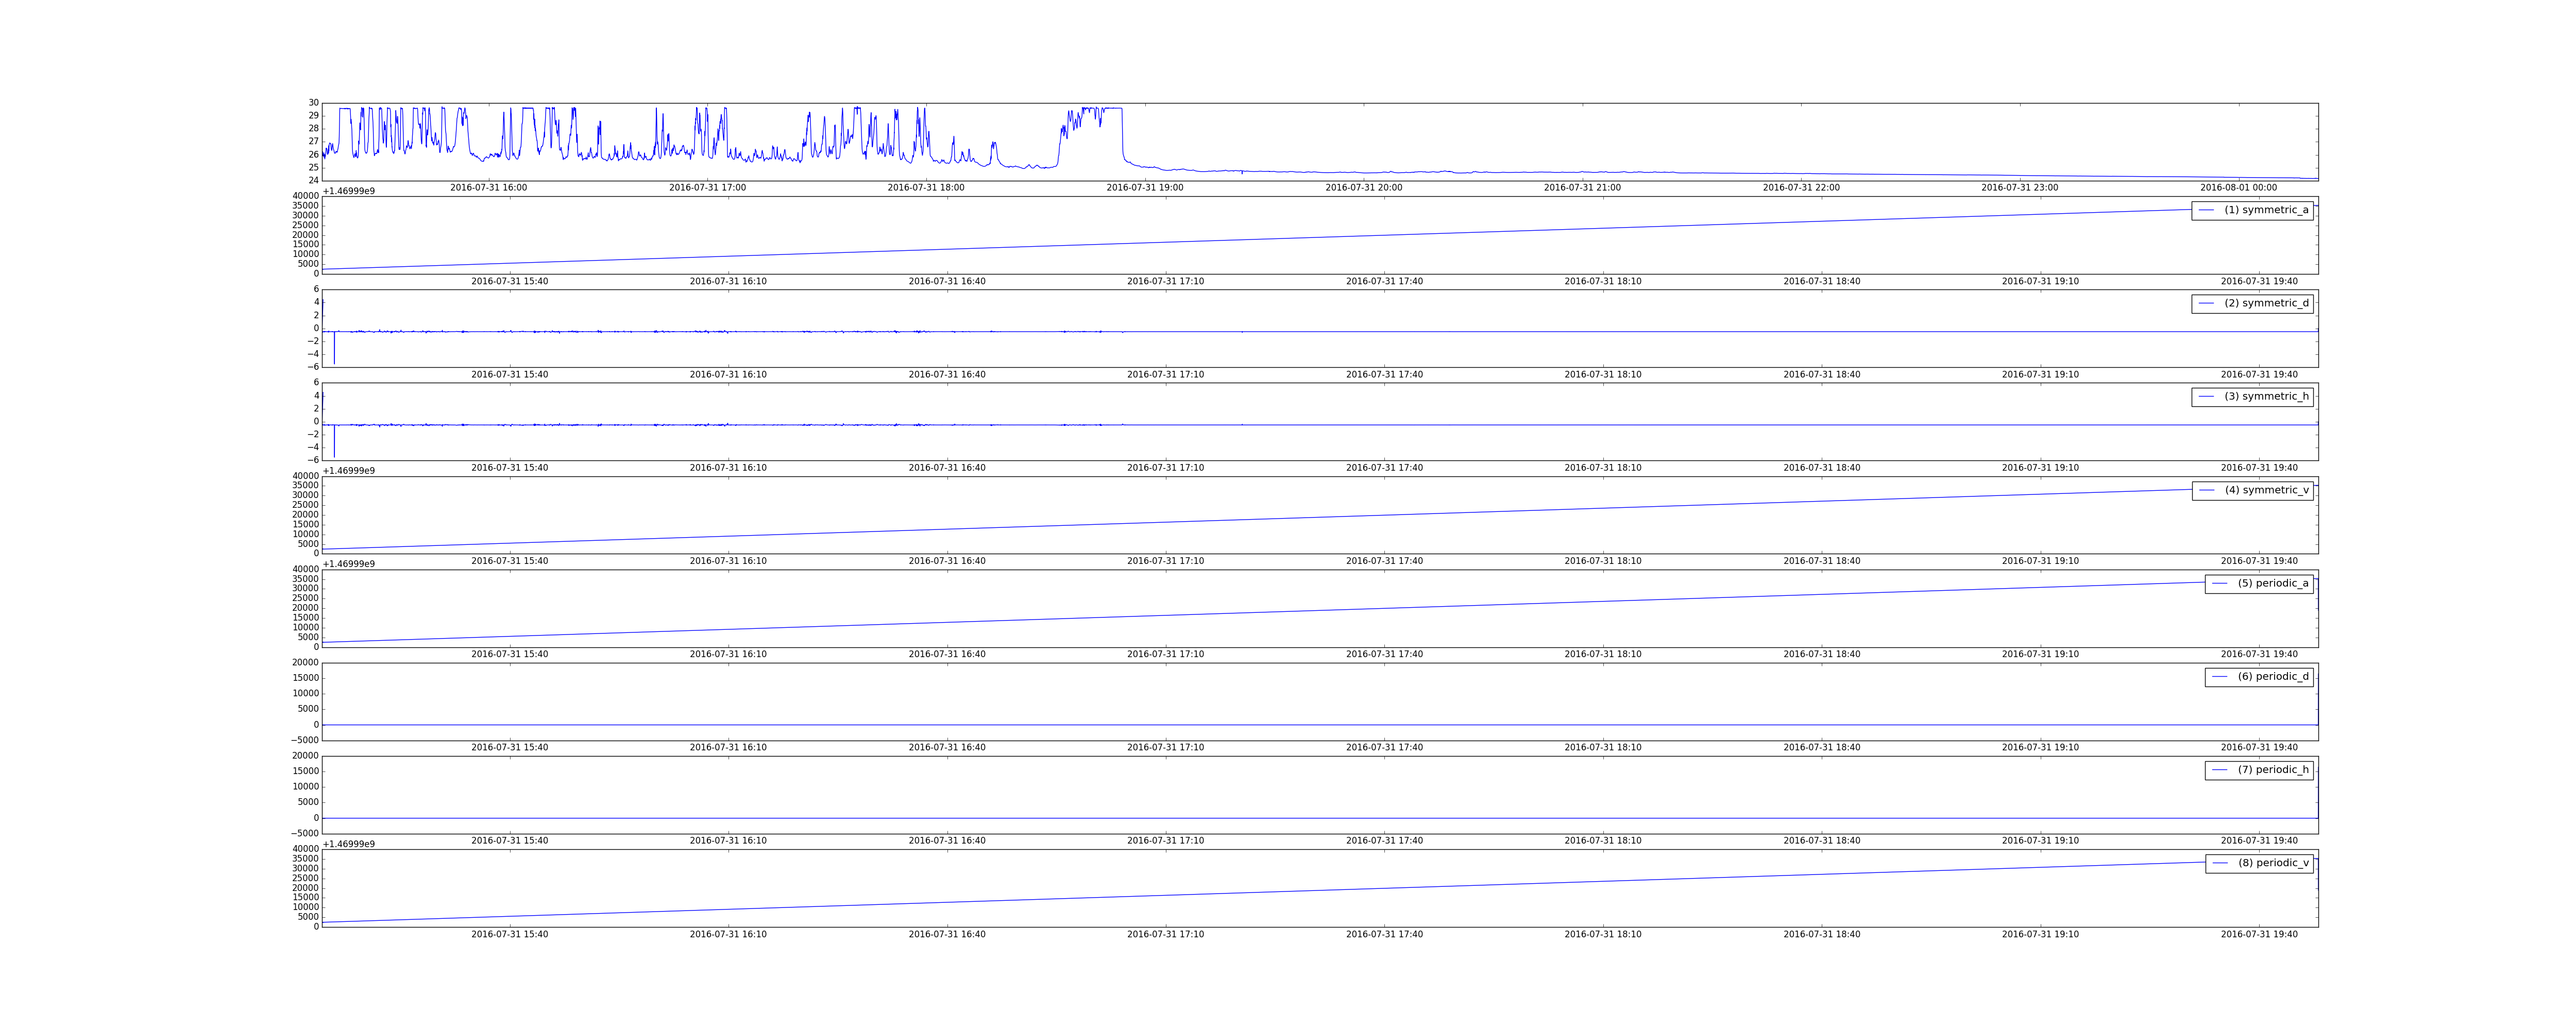Click the y-axis value 30 on top plot
The image size is (2576, 1030).
tap(314, 103)
